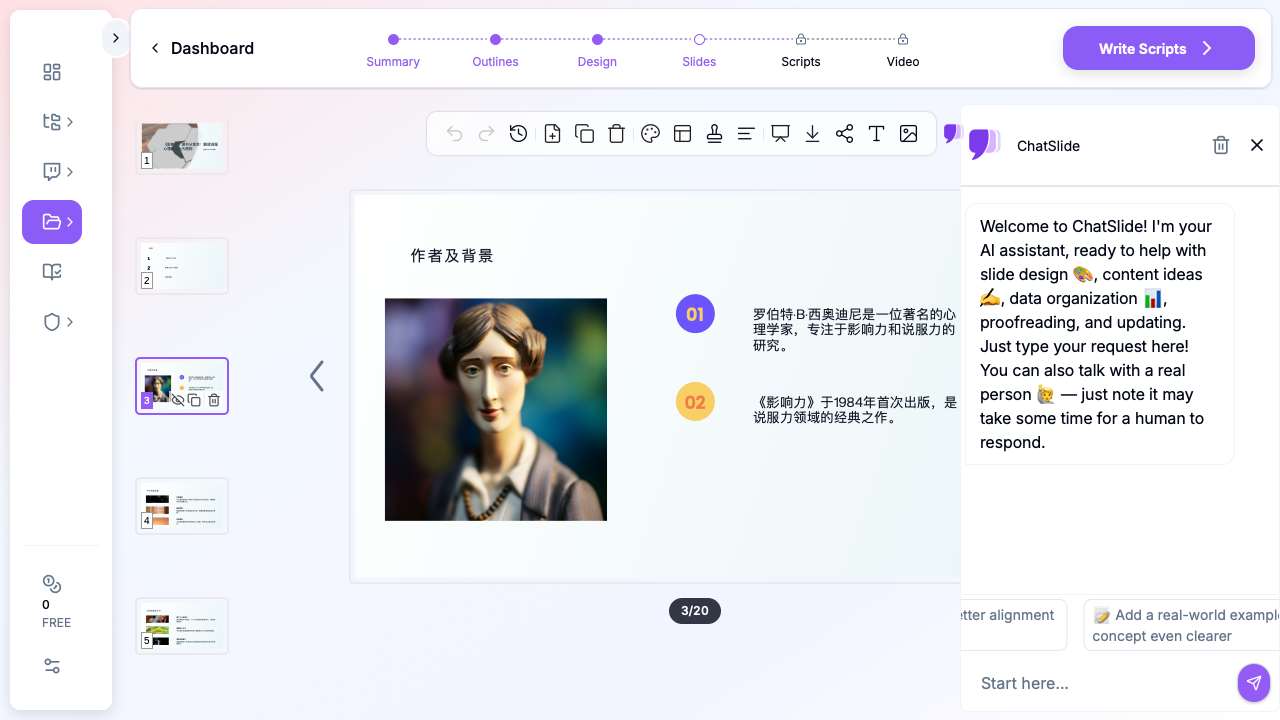
Task: Expand the left sidebar with arrow toggle
Action: [116, 38]
